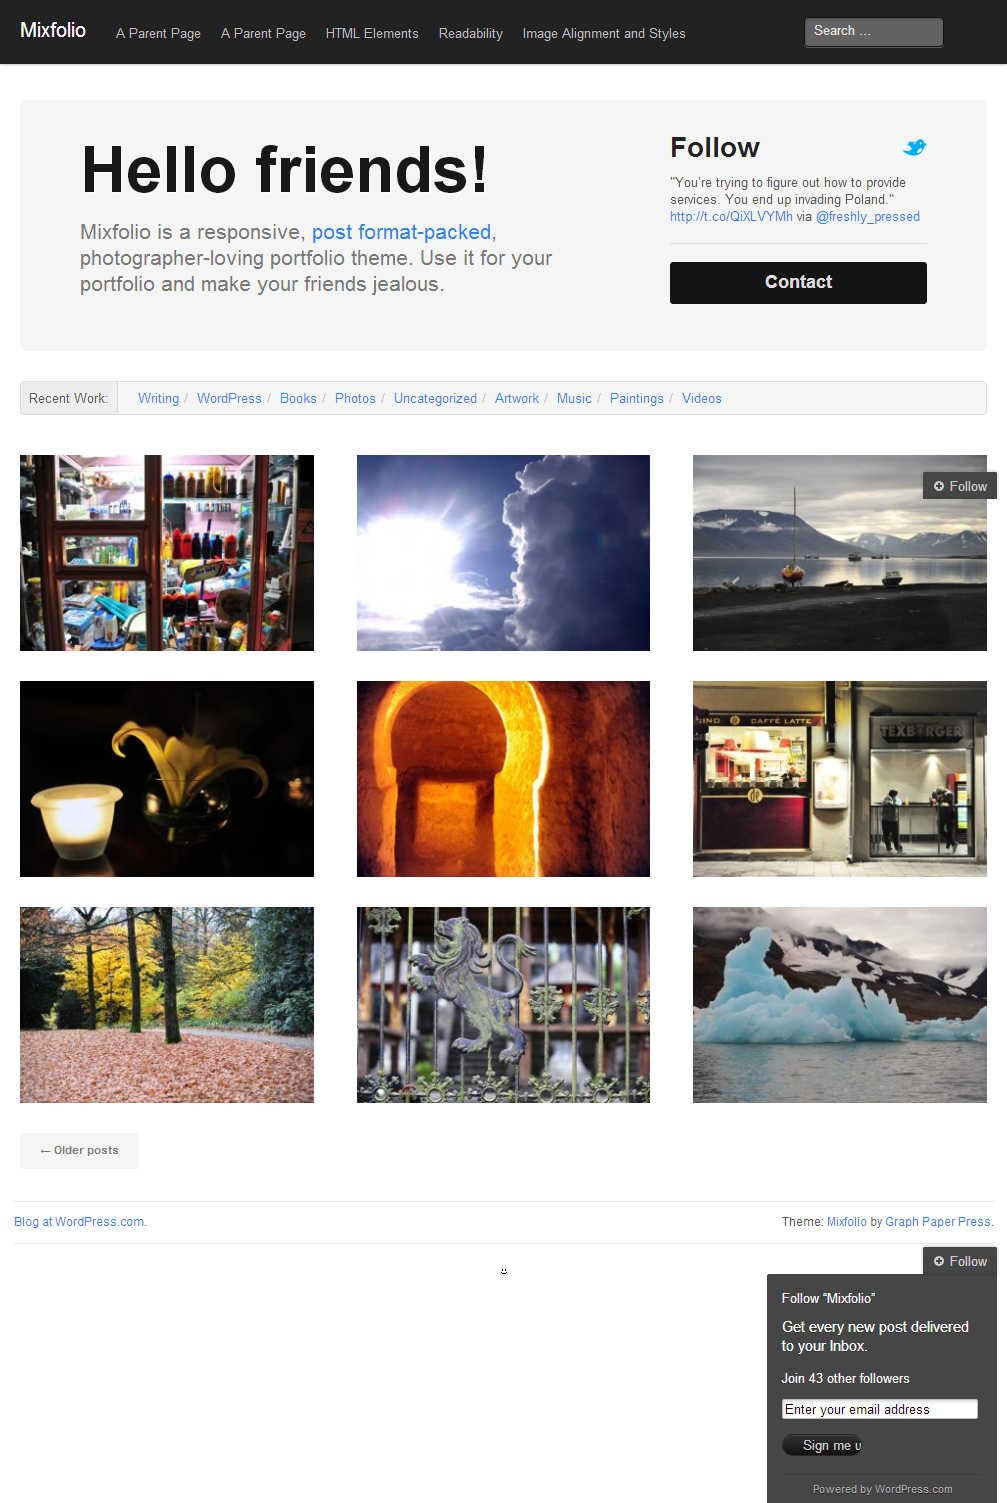The image size is (1007, 1503).
Task: Open the @freshly_pressed Twitter link
Action: point(868,216)
